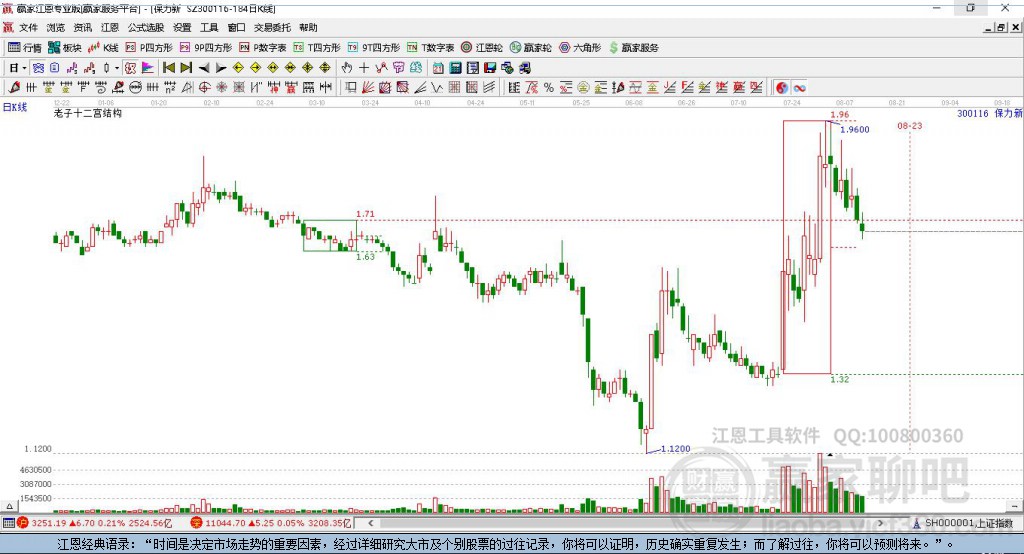
Task: Click the Shanghai index 3251.19 status entry
Action: (95, 523)
